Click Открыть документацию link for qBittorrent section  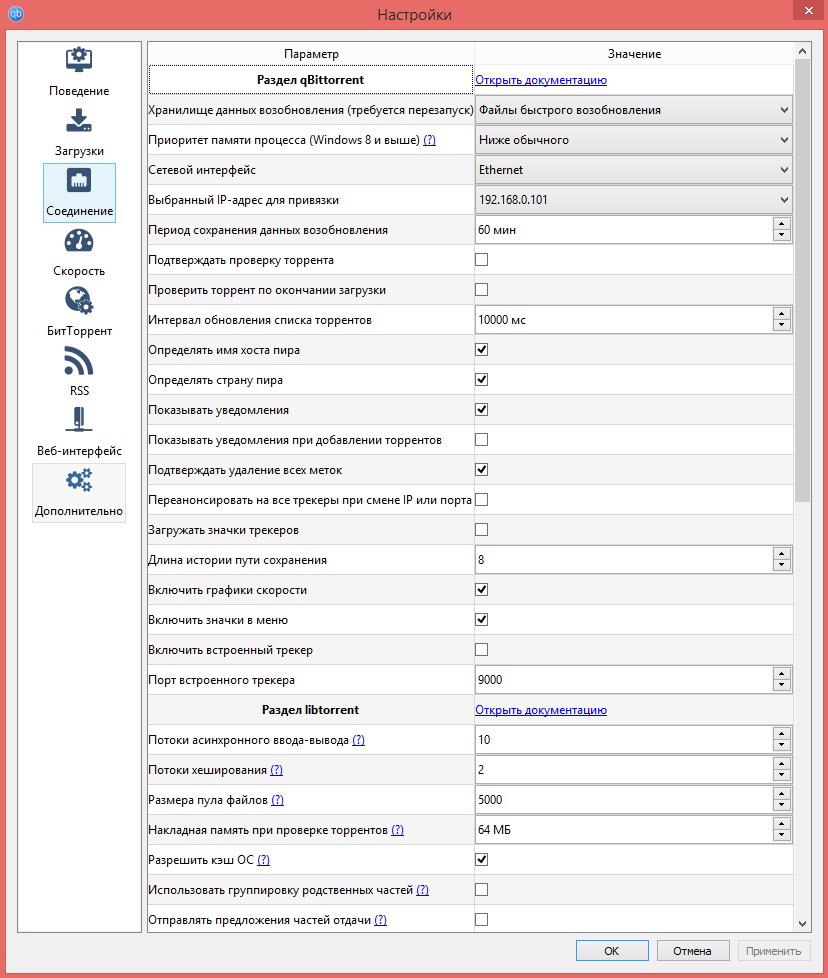tap(541, 80)
